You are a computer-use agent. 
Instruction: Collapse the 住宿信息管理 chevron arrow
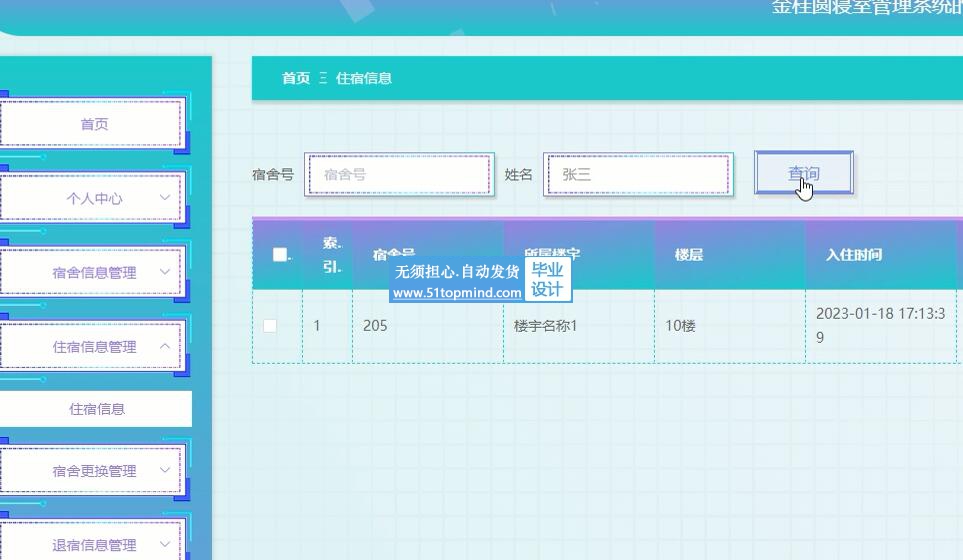(165, 346)
